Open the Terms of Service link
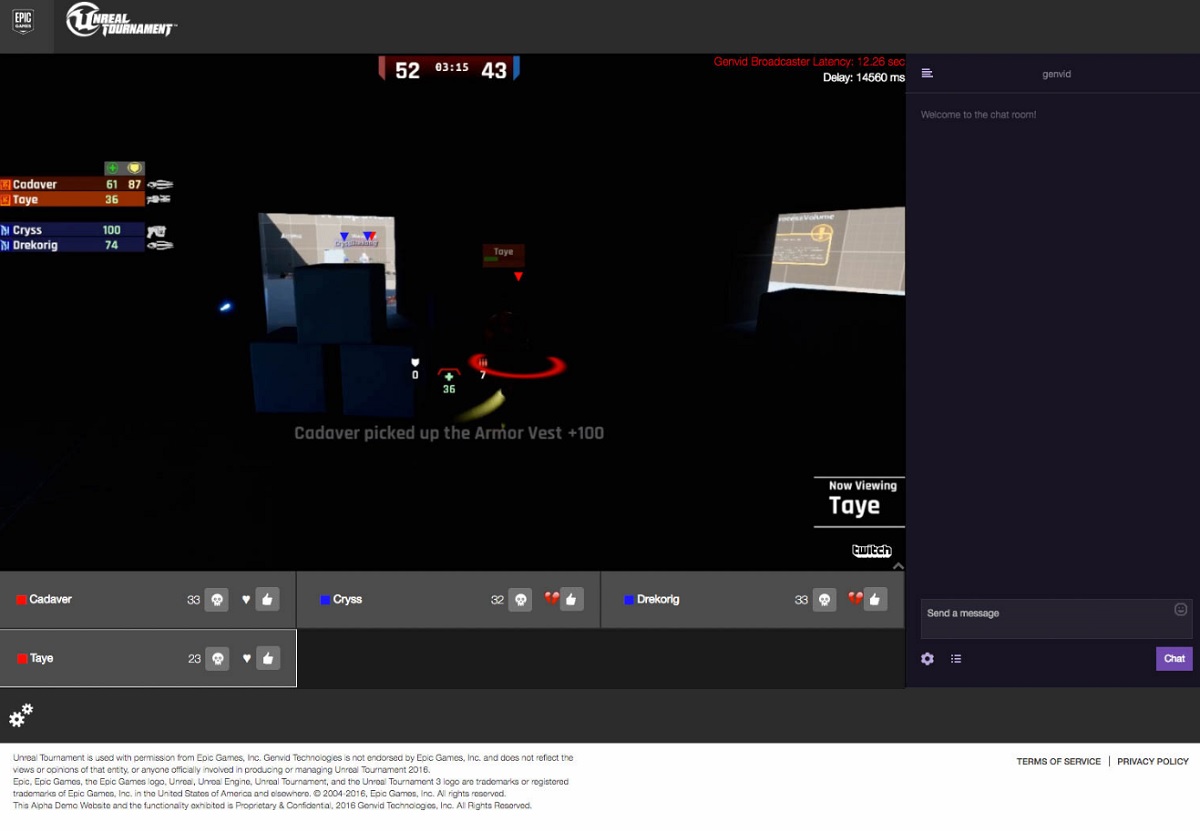1200x831 pixels. 1058,762
